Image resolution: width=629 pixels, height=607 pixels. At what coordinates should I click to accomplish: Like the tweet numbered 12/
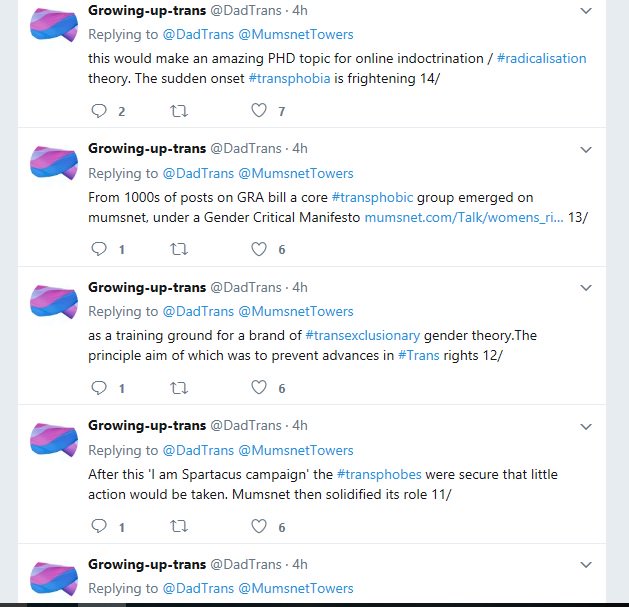click(259, 388)
